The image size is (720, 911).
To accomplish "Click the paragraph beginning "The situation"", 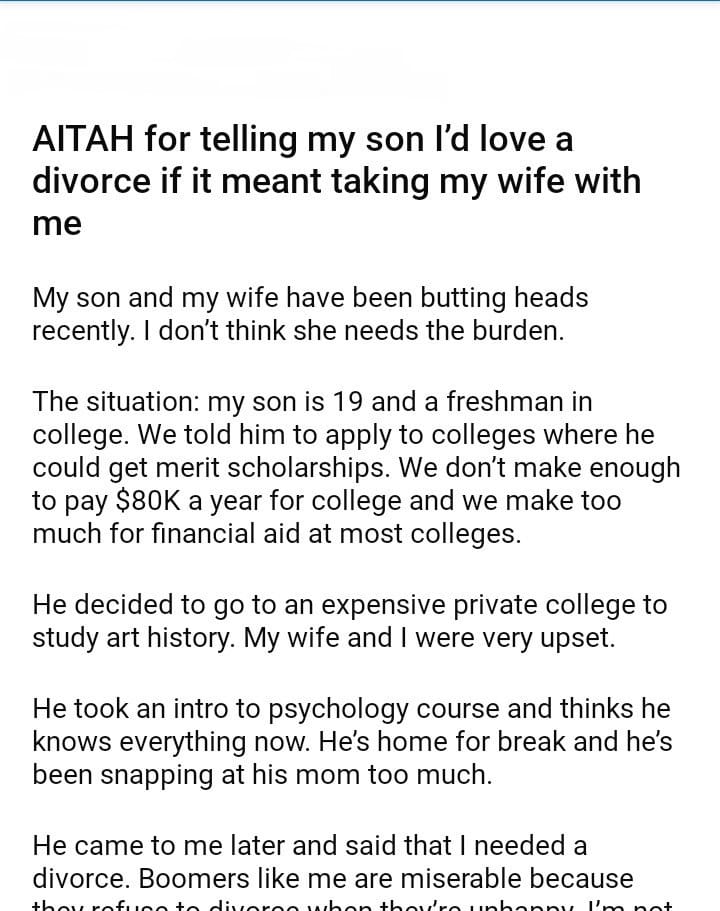I will pyautogui.click(x=356, y=468).
